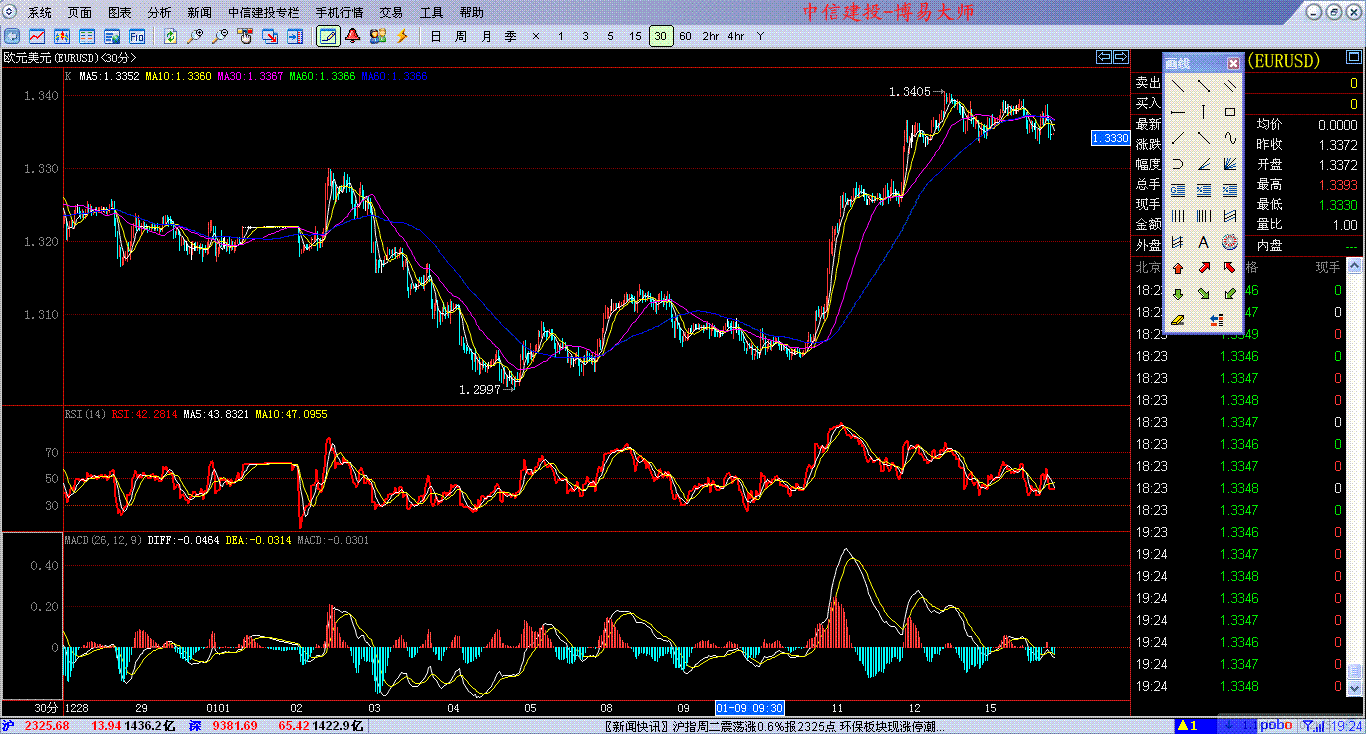The height and width of the screenshot is (734, 1366).
Task: Select the 60 minute period button
Action: point(685,36)
